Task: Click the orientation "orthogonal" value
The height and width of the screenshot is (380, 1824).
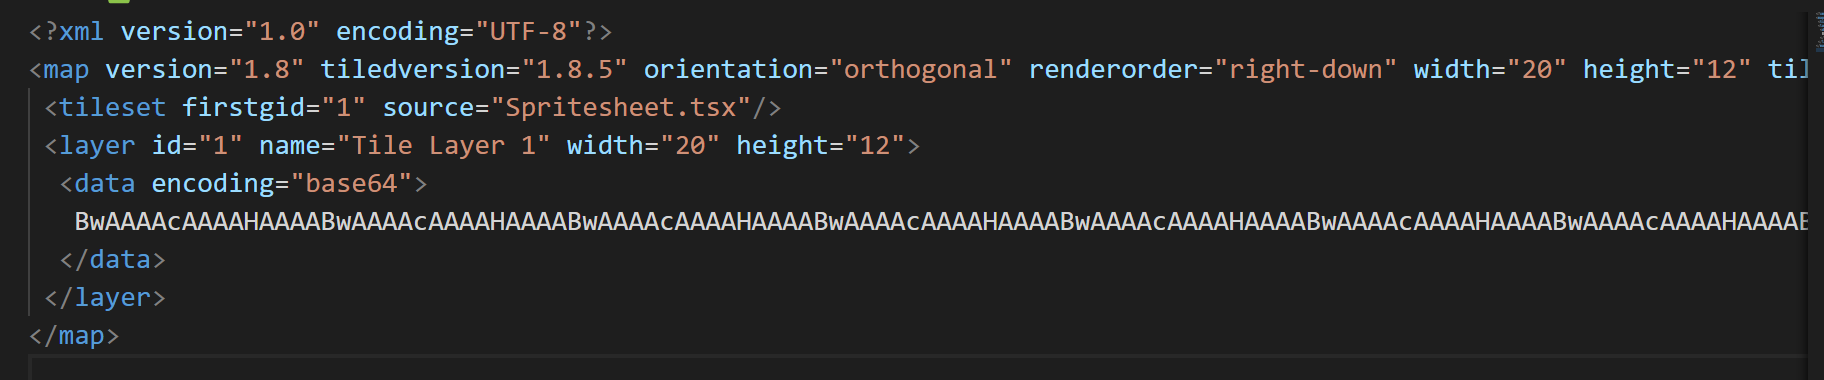Action: click(921, 70)
